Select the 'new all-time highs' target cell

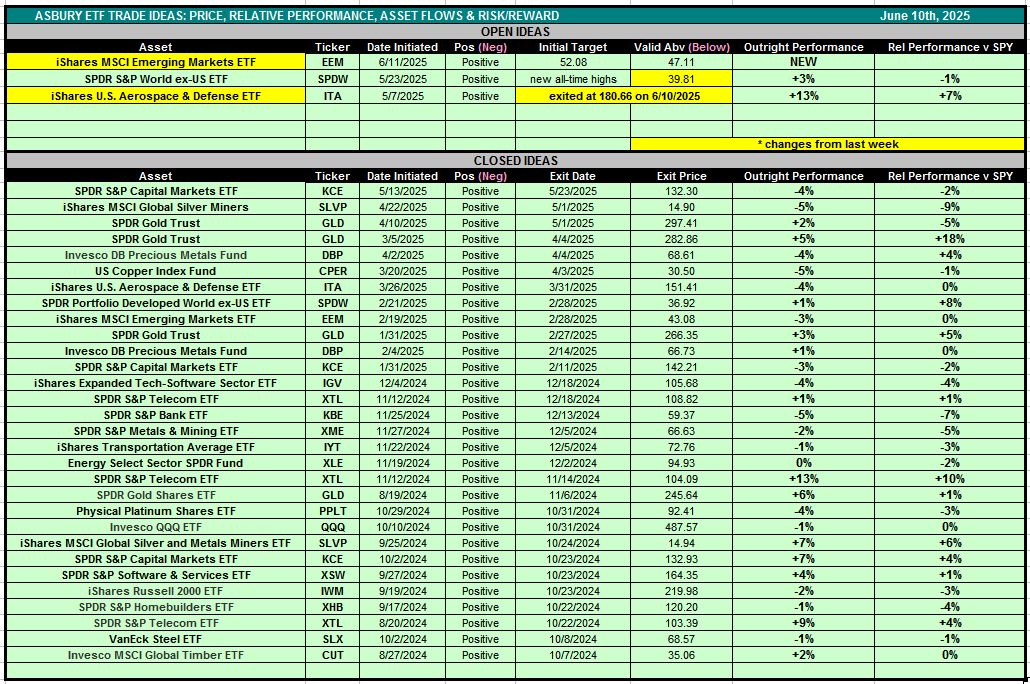tap(573, 79)
